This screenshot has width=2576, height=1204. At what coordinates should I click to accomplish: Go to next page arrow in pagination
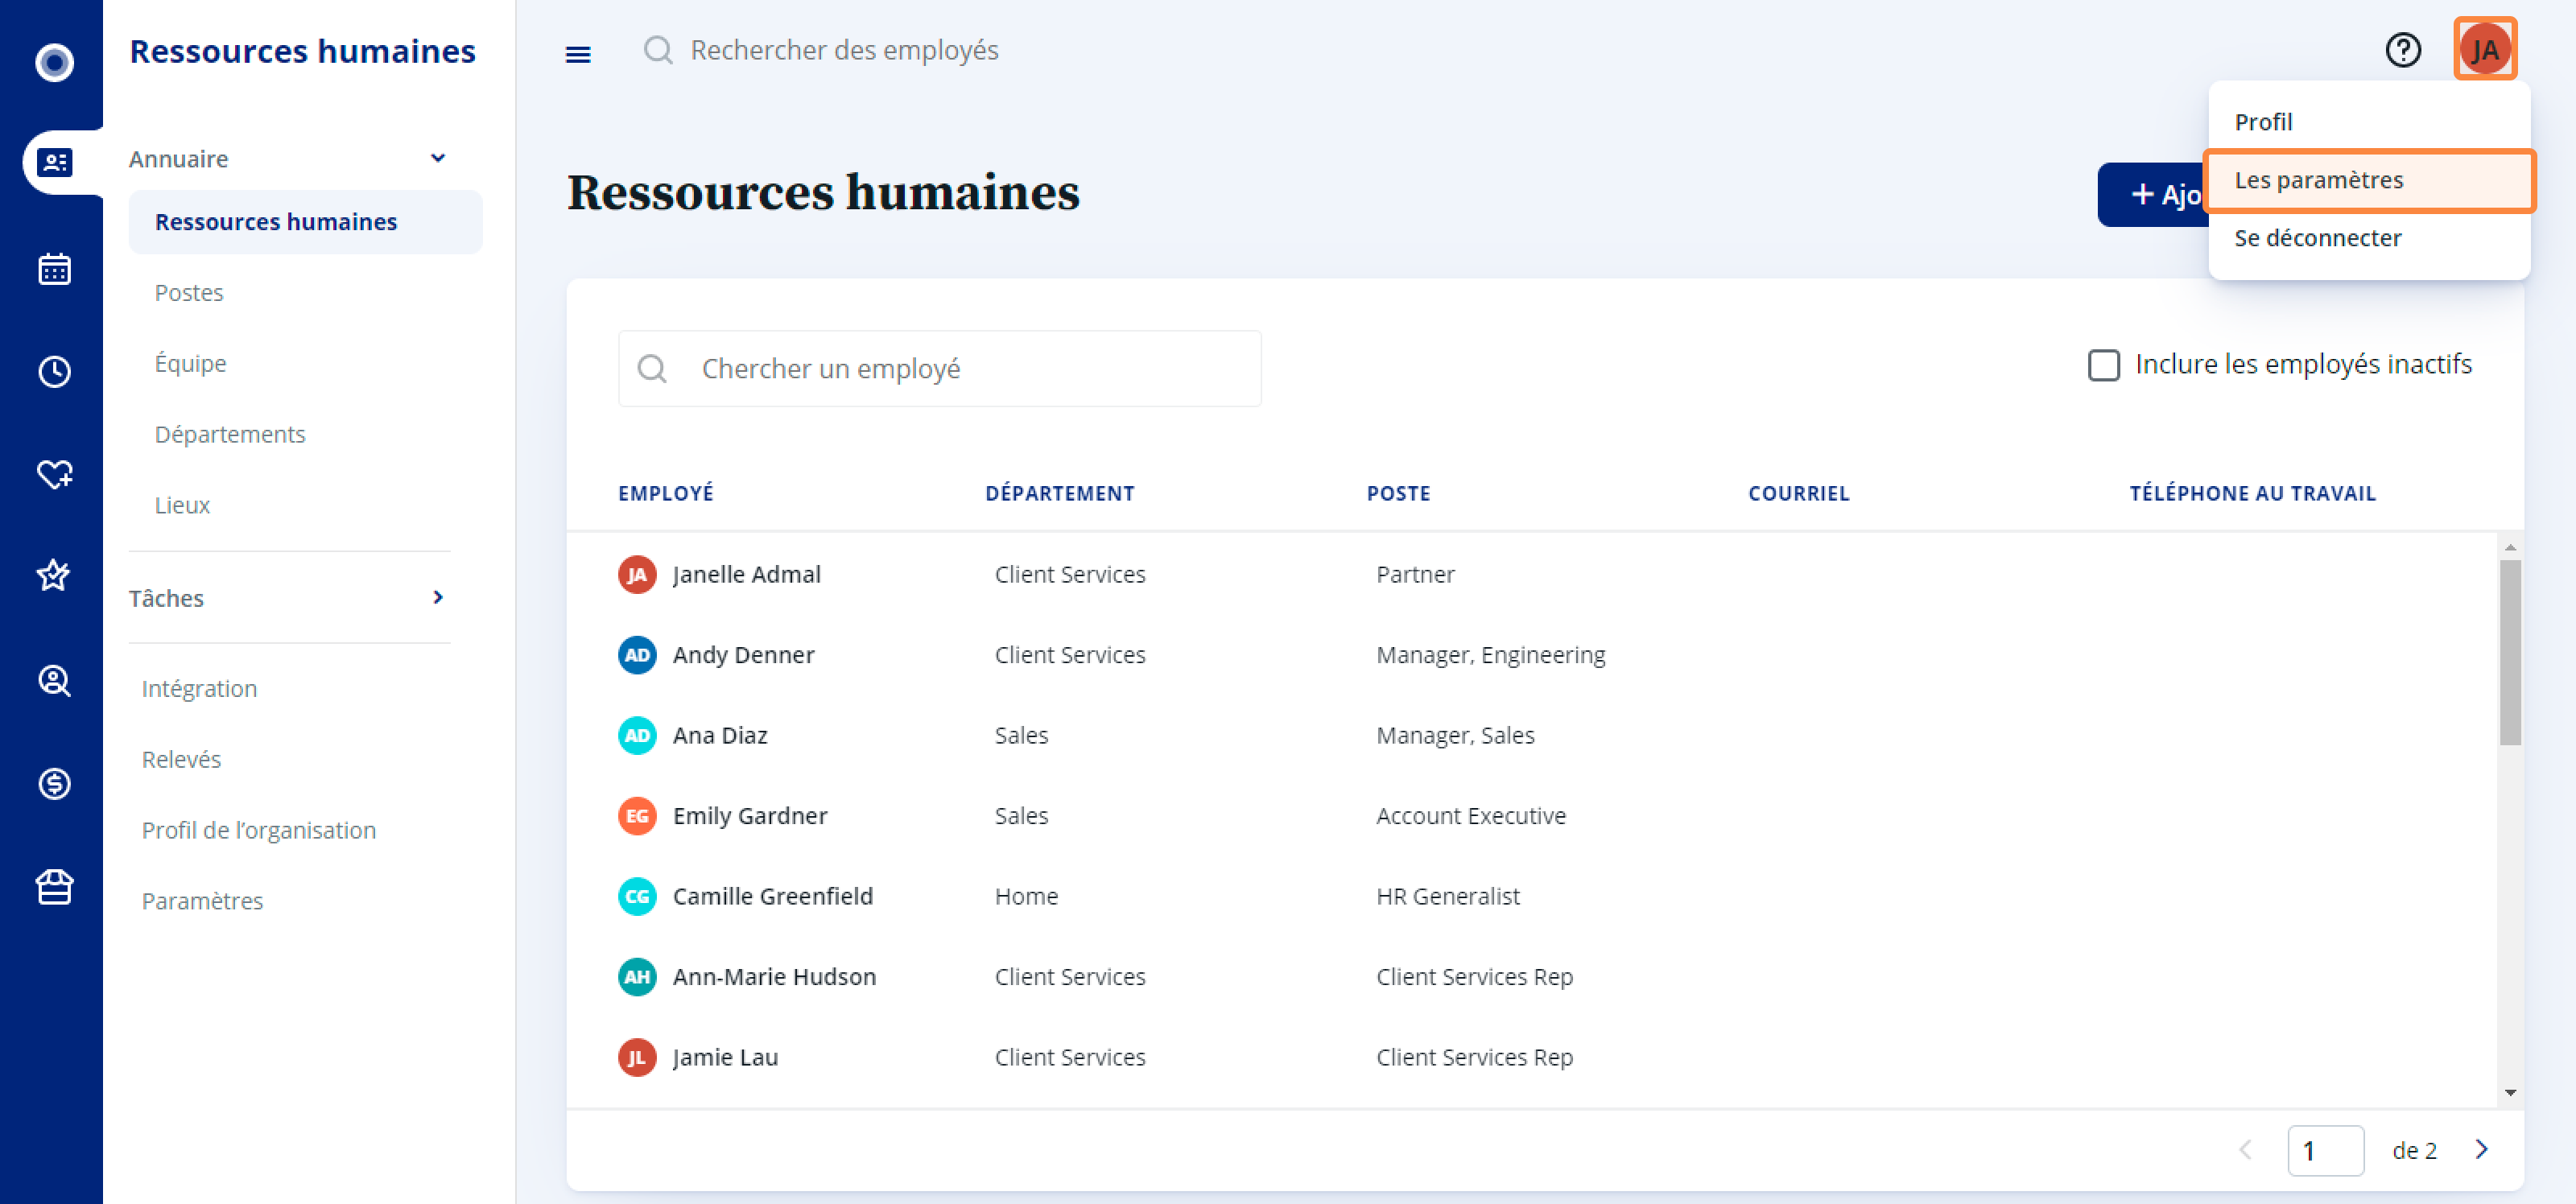2482,1150
